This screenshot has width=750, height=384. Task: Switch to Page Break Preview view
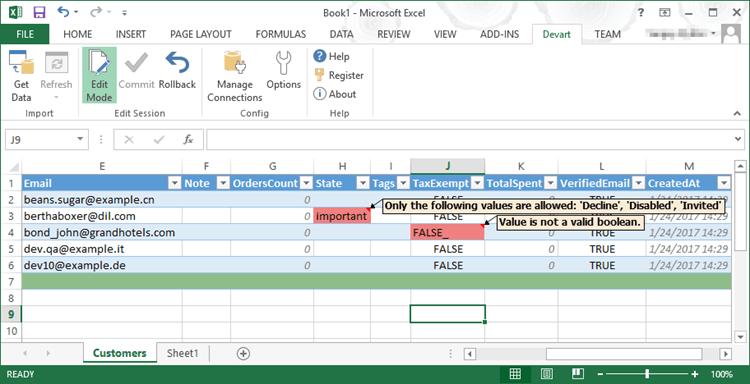pos(579,374)
